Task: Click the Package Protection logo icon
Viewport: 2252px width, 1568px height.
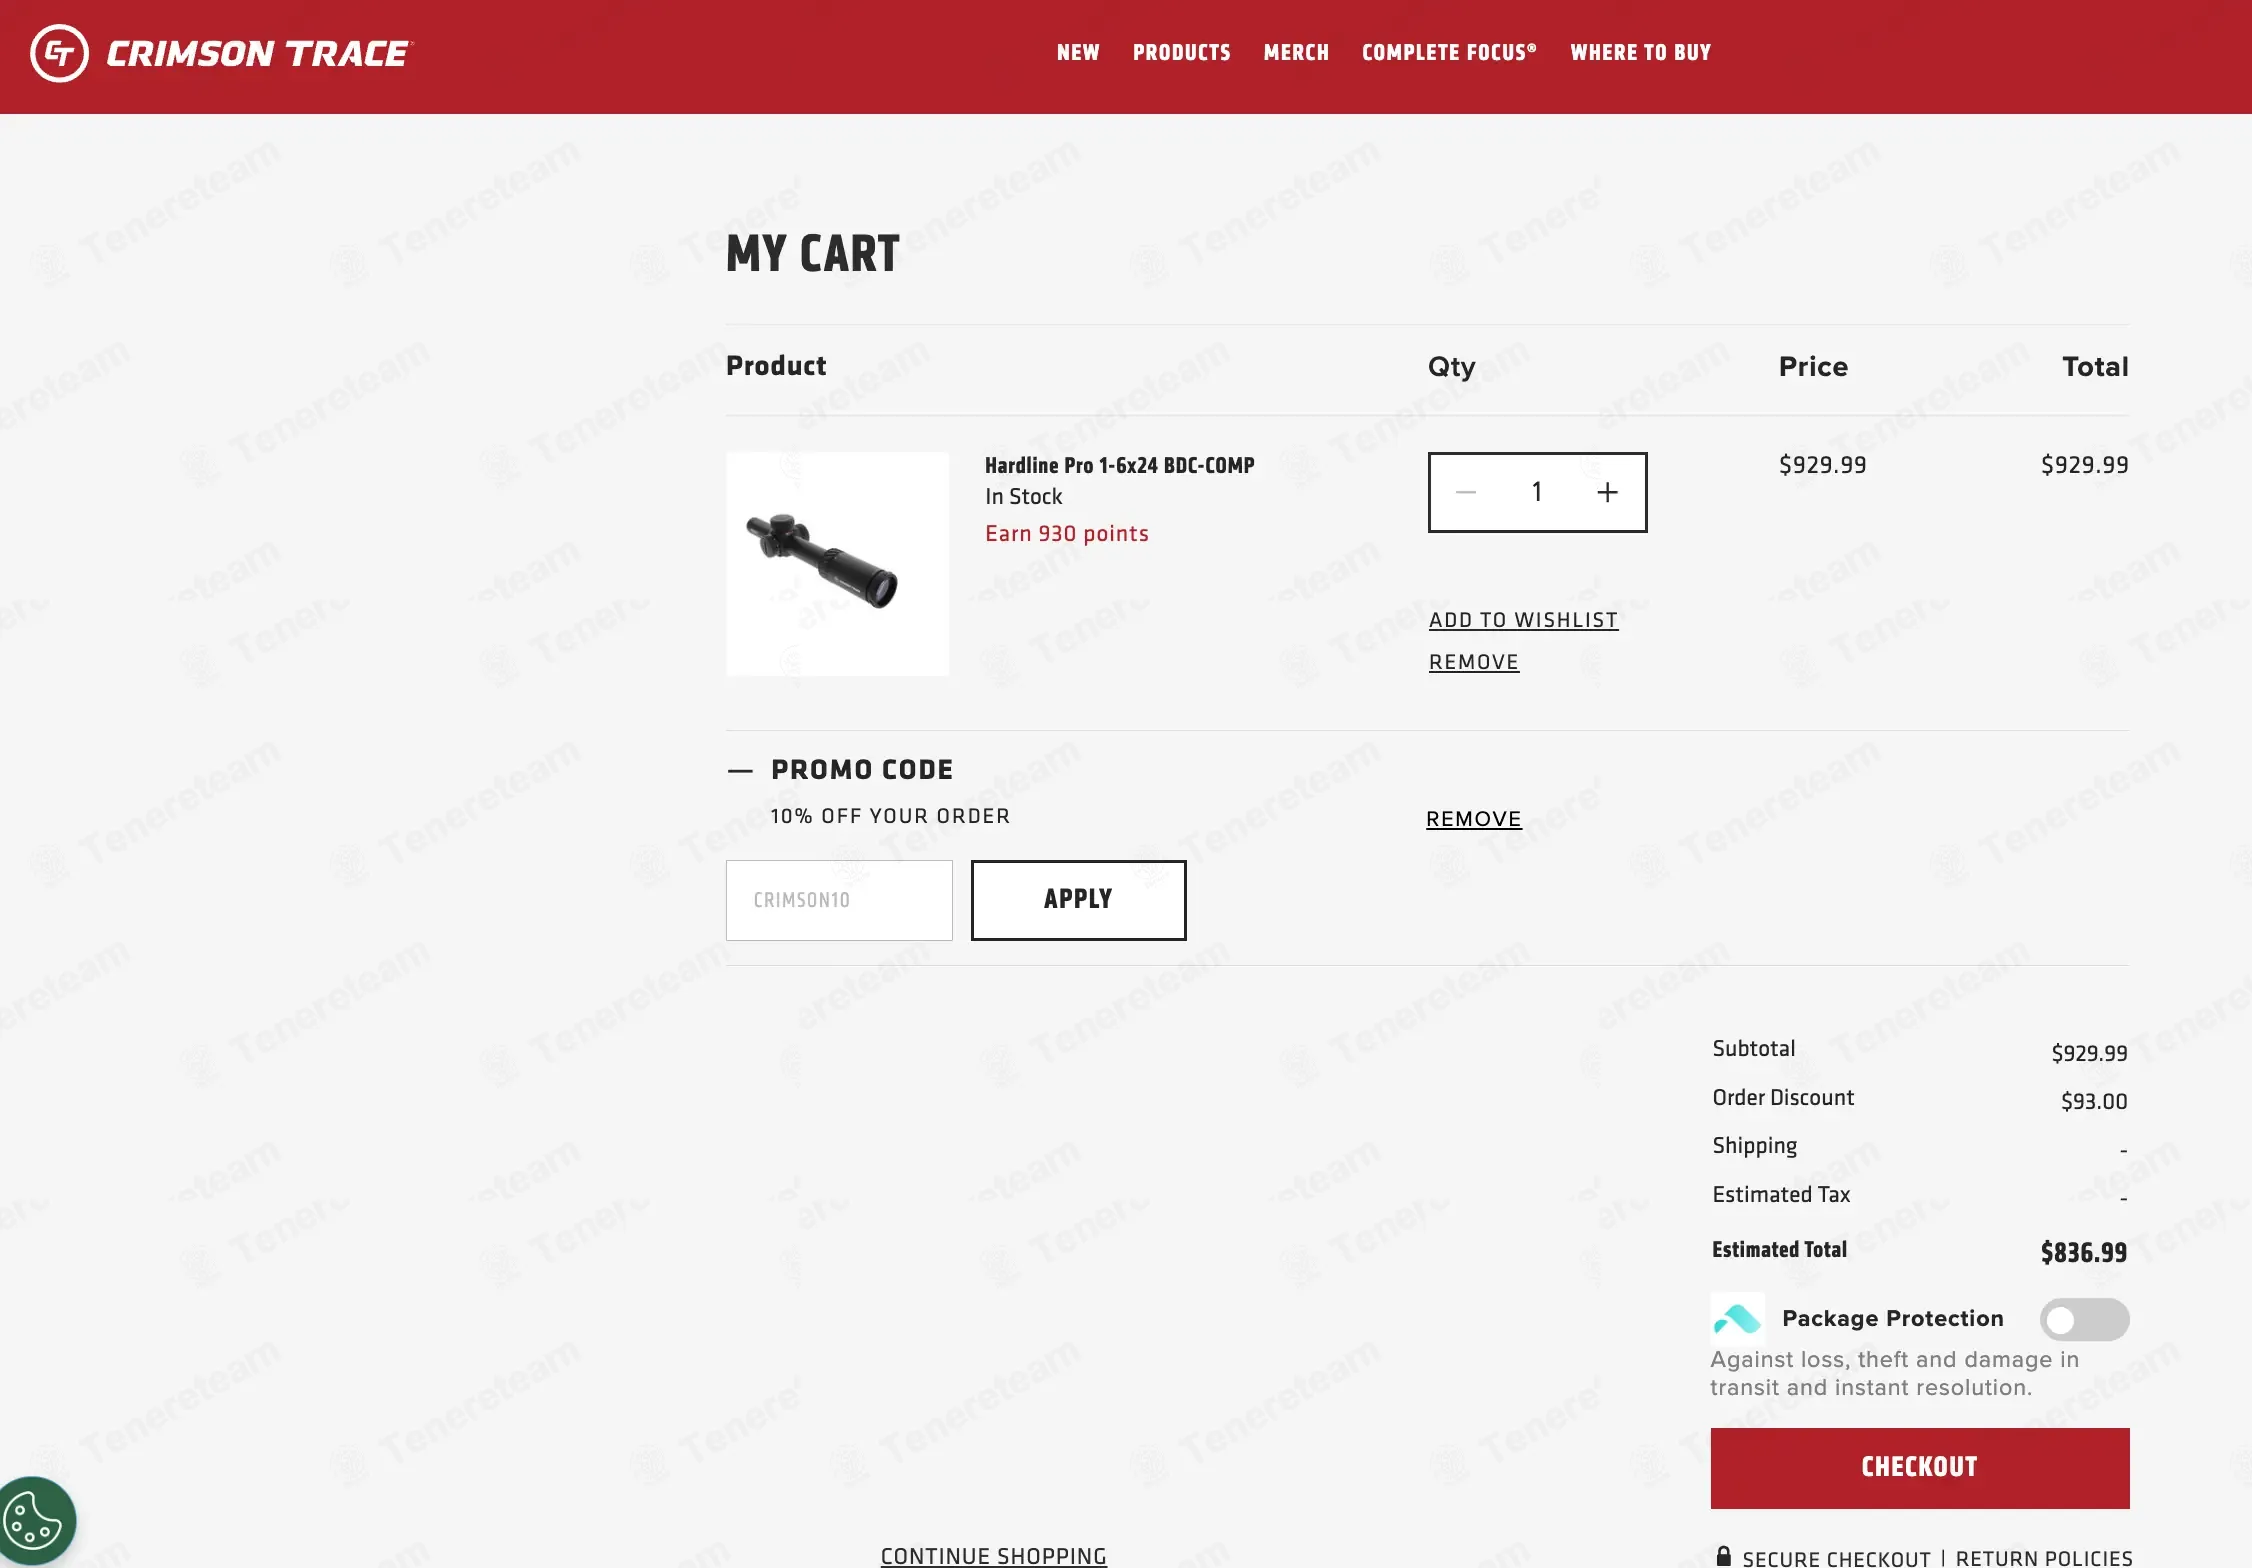Action: (x=1737, y=1318)
